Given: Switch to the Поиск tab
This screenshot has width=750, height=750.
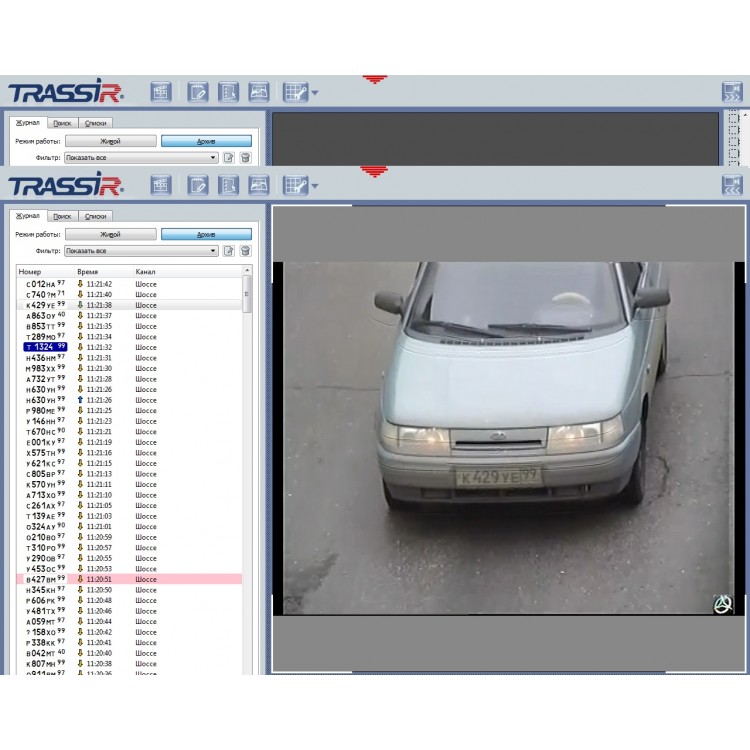Looking at the screenshot, I should coord(62,216).
